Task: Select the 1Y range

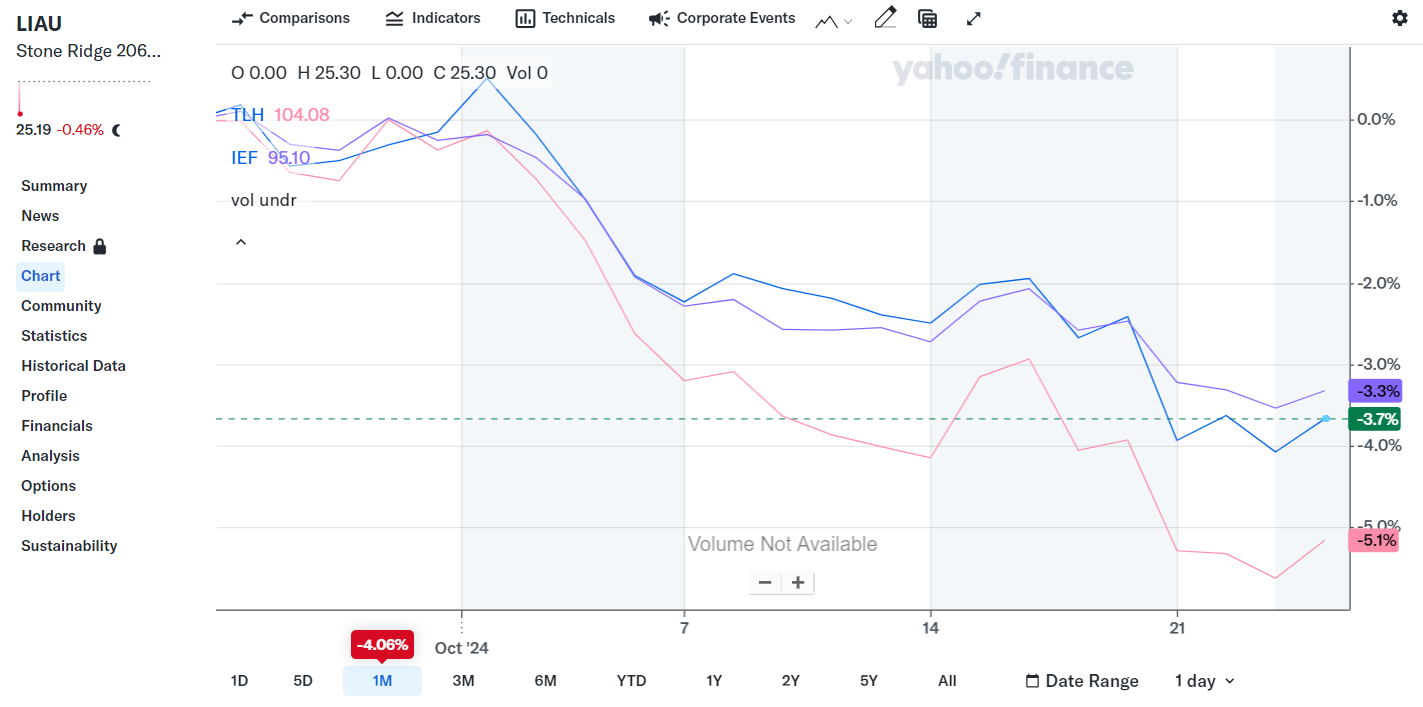Action: coord(714,681)
